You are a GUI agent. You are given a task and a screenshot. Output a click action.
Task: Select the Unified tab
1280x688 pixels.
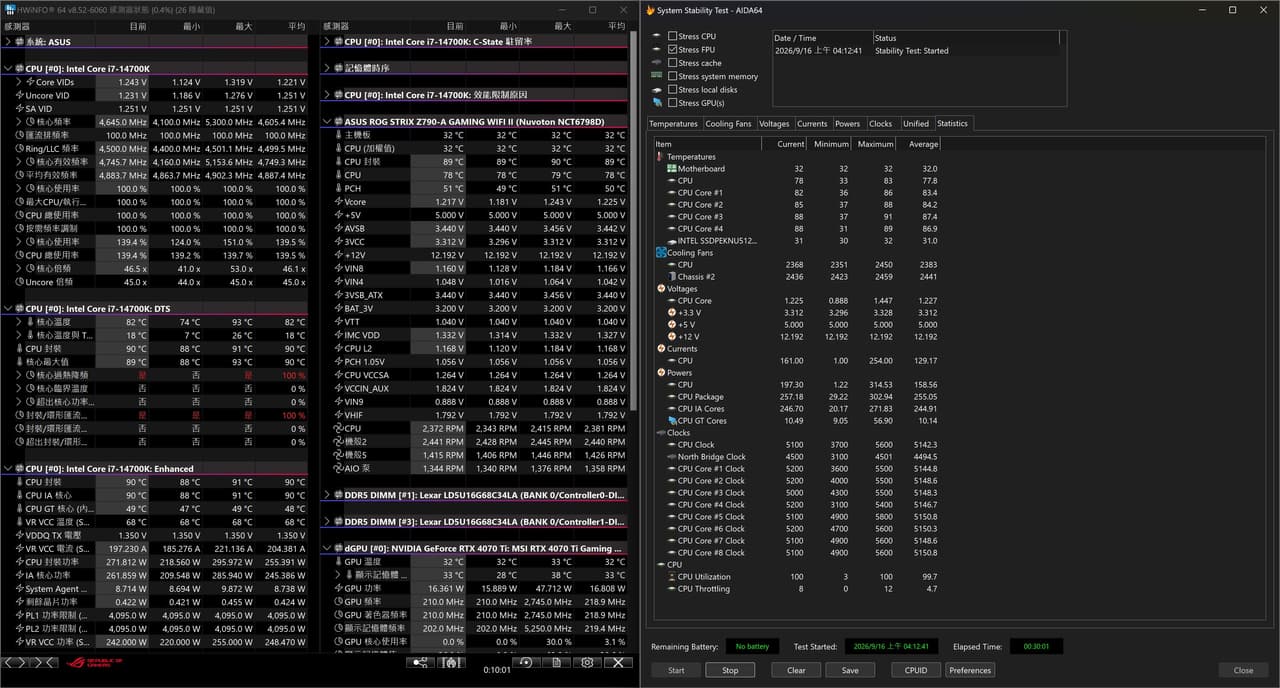(x=915, y=124)
